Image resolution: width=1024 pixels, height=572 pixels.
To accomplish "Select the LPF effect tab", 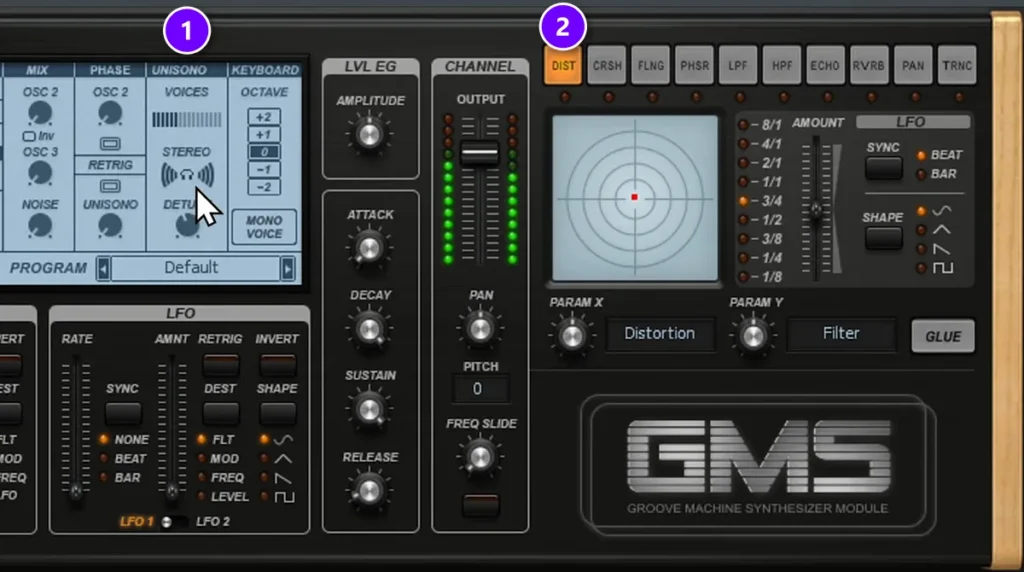I will [738, 65].
